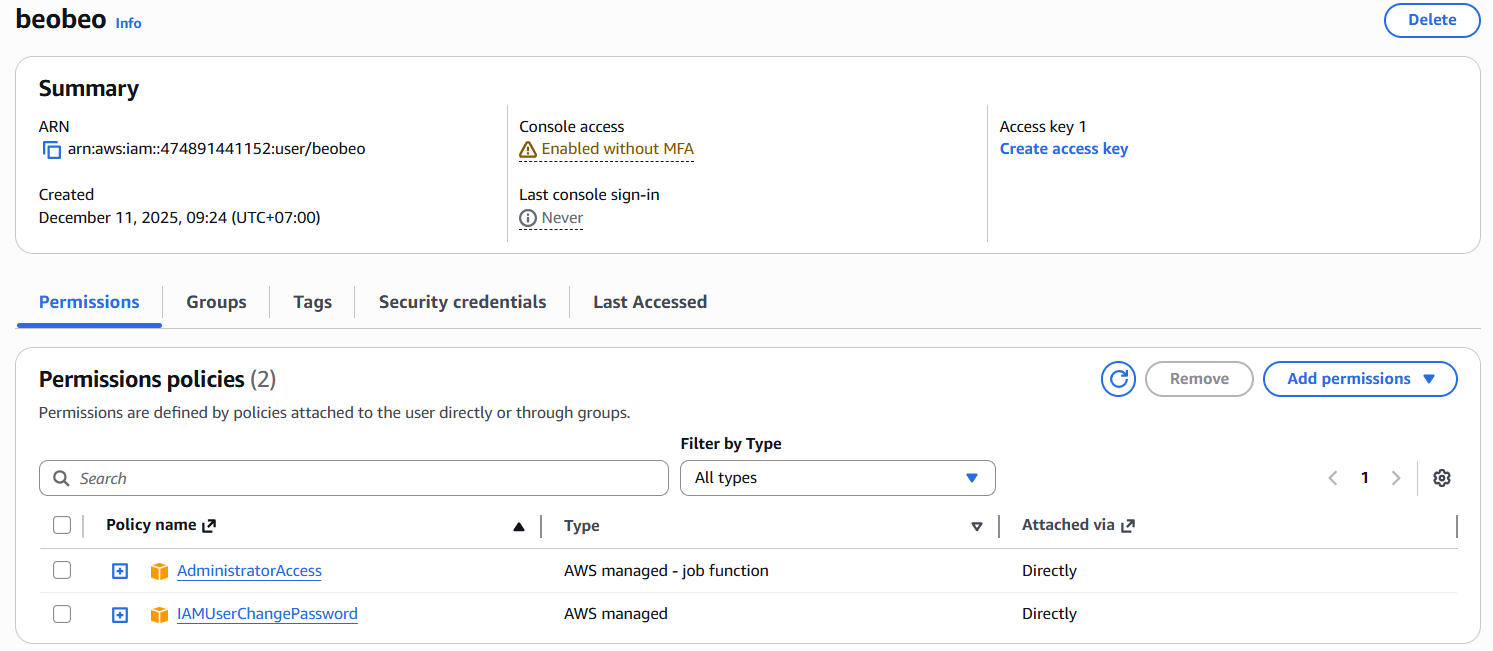Viewport: 1493px width, 651px height.
Task: Click the AdministratorAccess policy box icon
Action: coord(159,572)
